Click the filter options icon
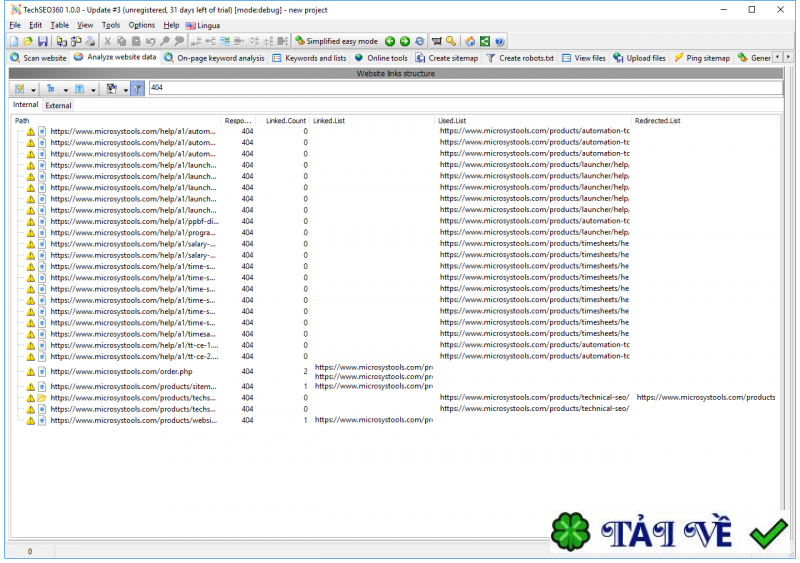Image resolution: width=800 pixels, height=563 pixels. point(112,89)
